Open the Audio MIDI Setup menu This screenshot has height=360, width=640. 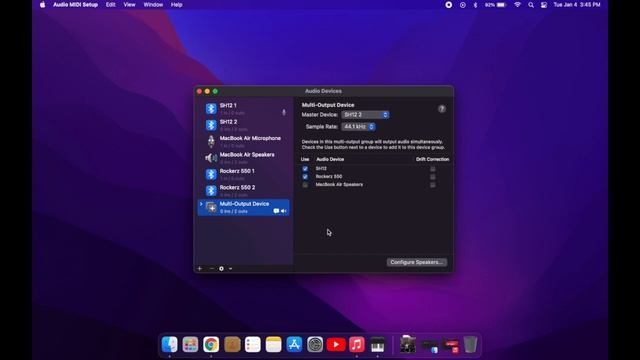pyautogui.click(x=76, y=5)
